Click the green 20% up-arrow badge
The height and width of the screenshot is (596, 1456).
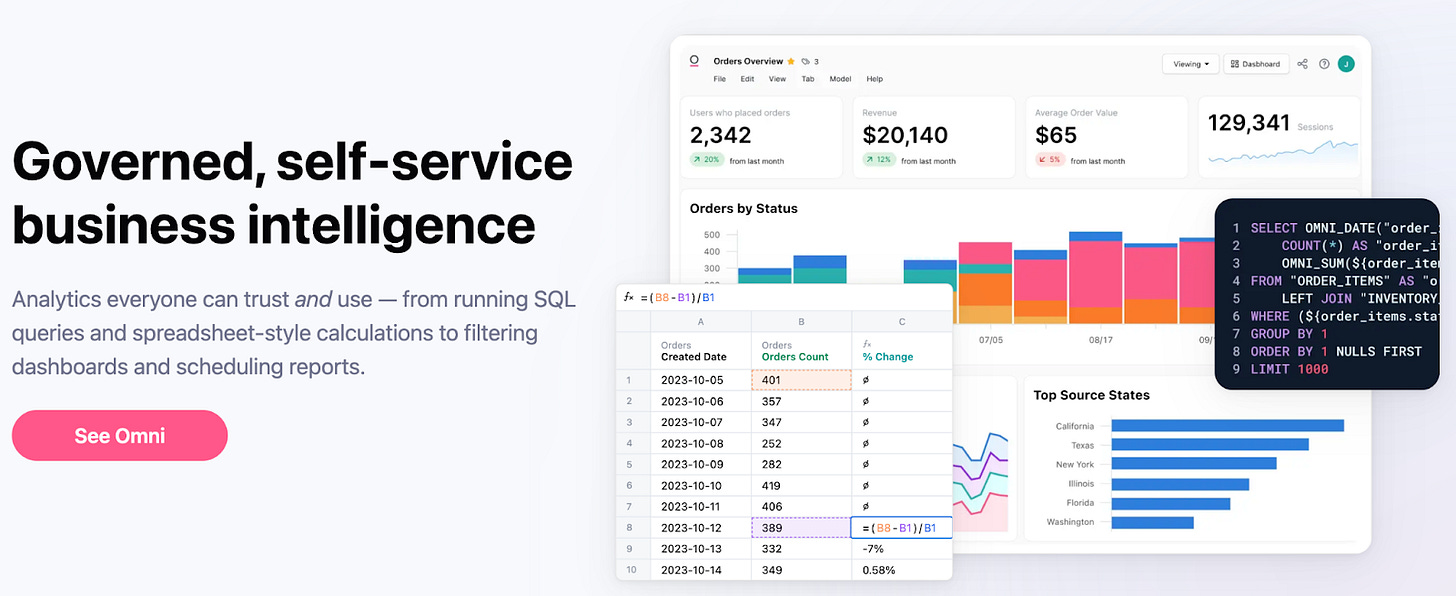707,160
